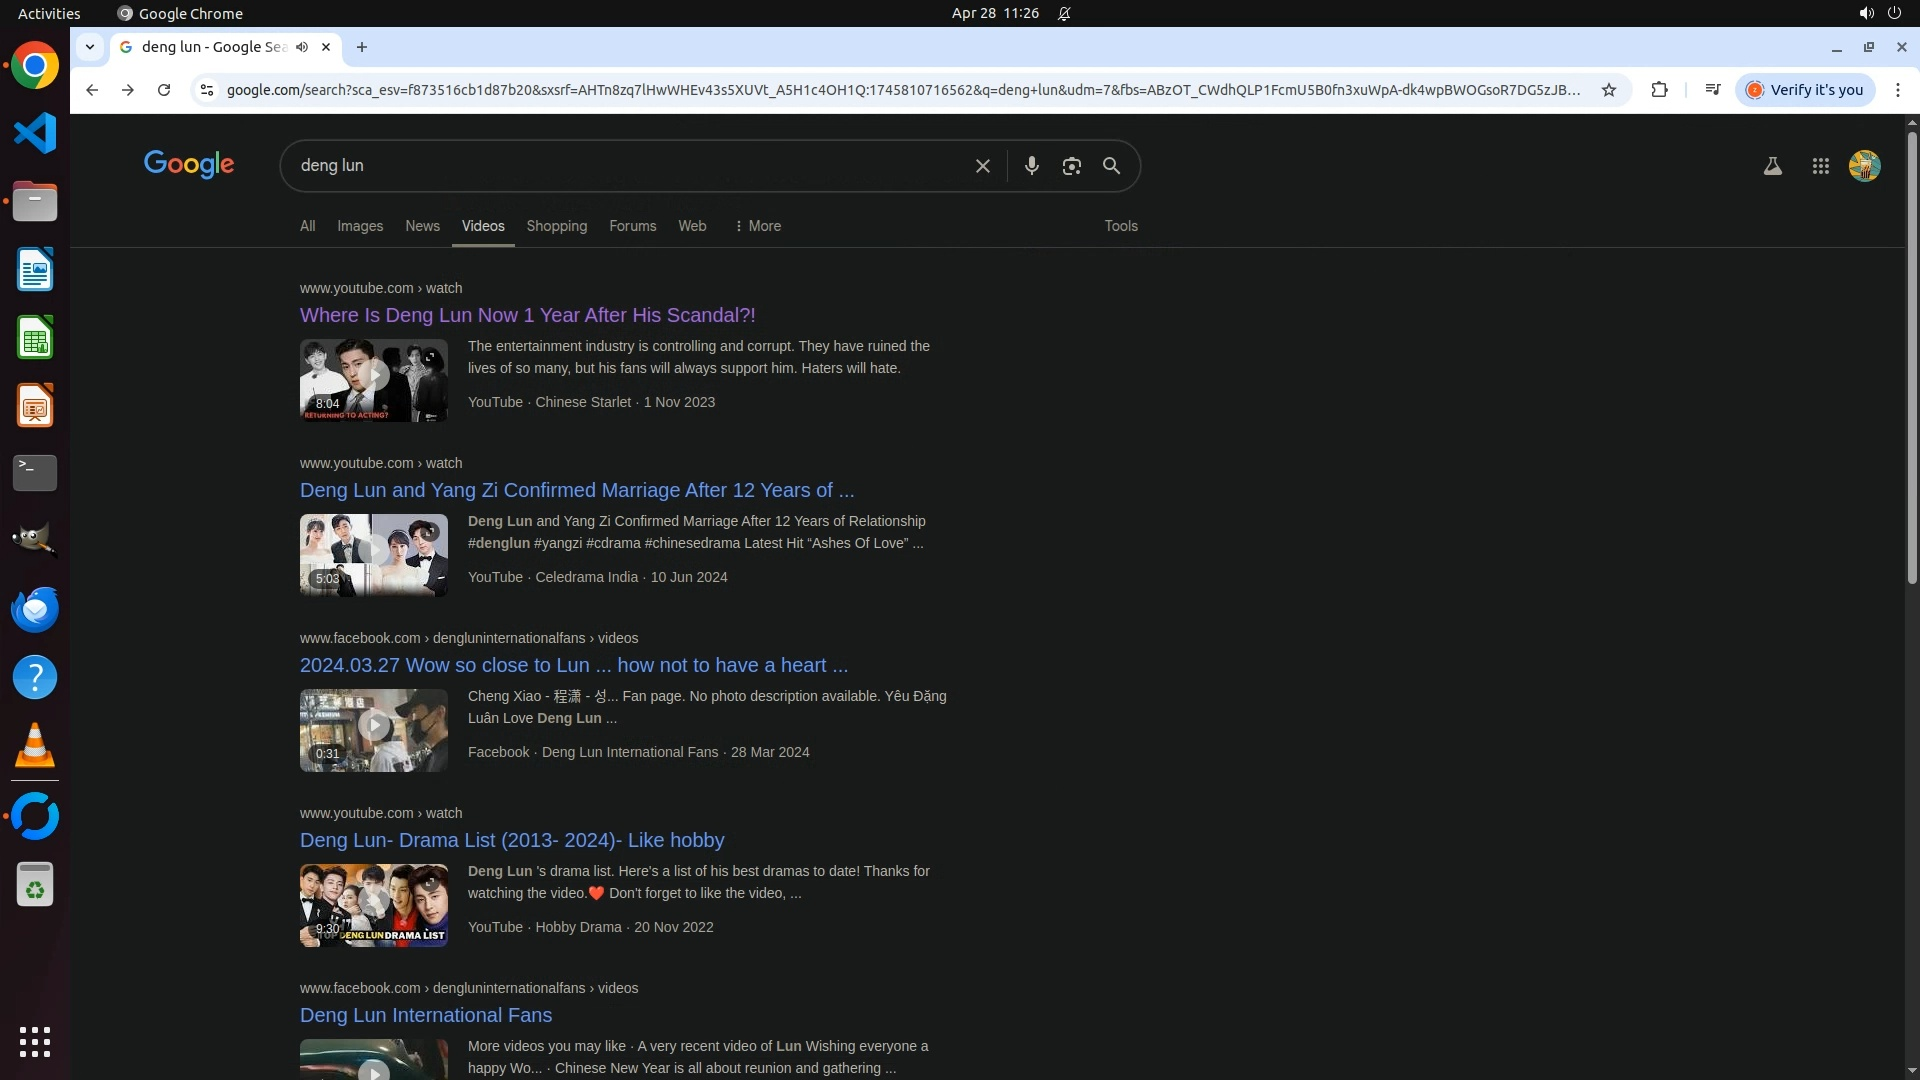Image resolution: width=1920 pixels, height=1080 pixels.
Task: Expand the More search filters menu
Action: coord(757,226)
